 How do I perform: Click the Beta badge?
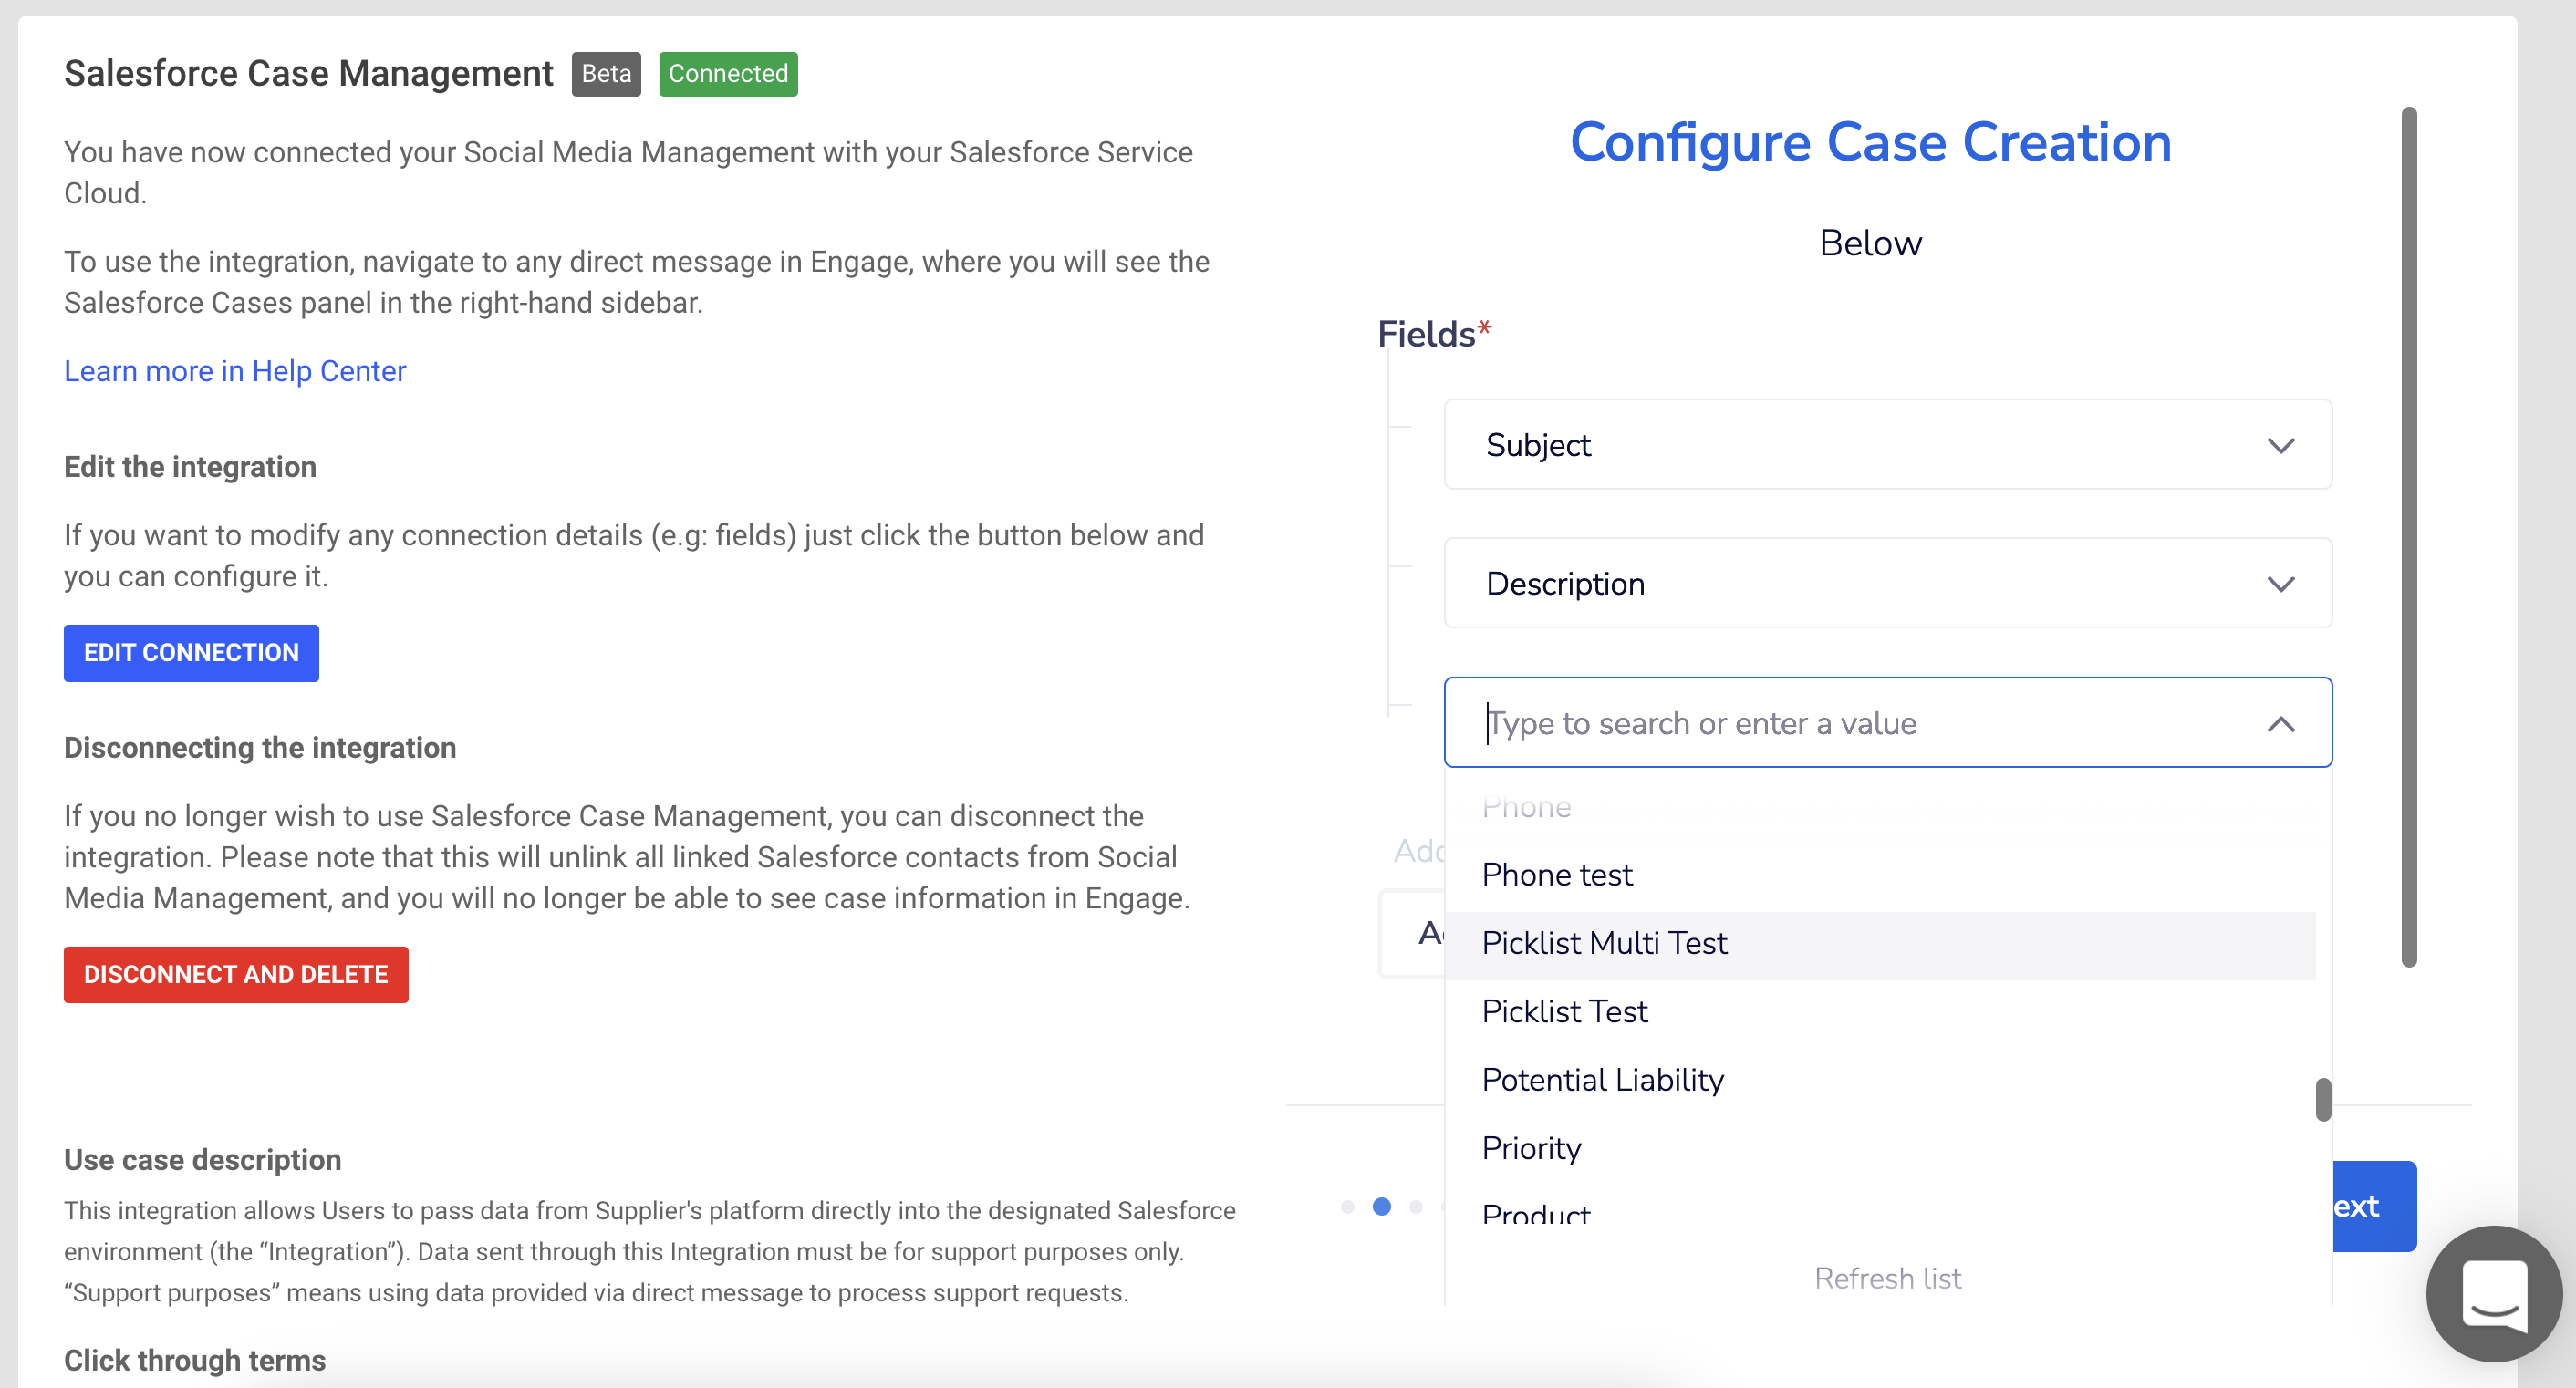pos(606,74)
